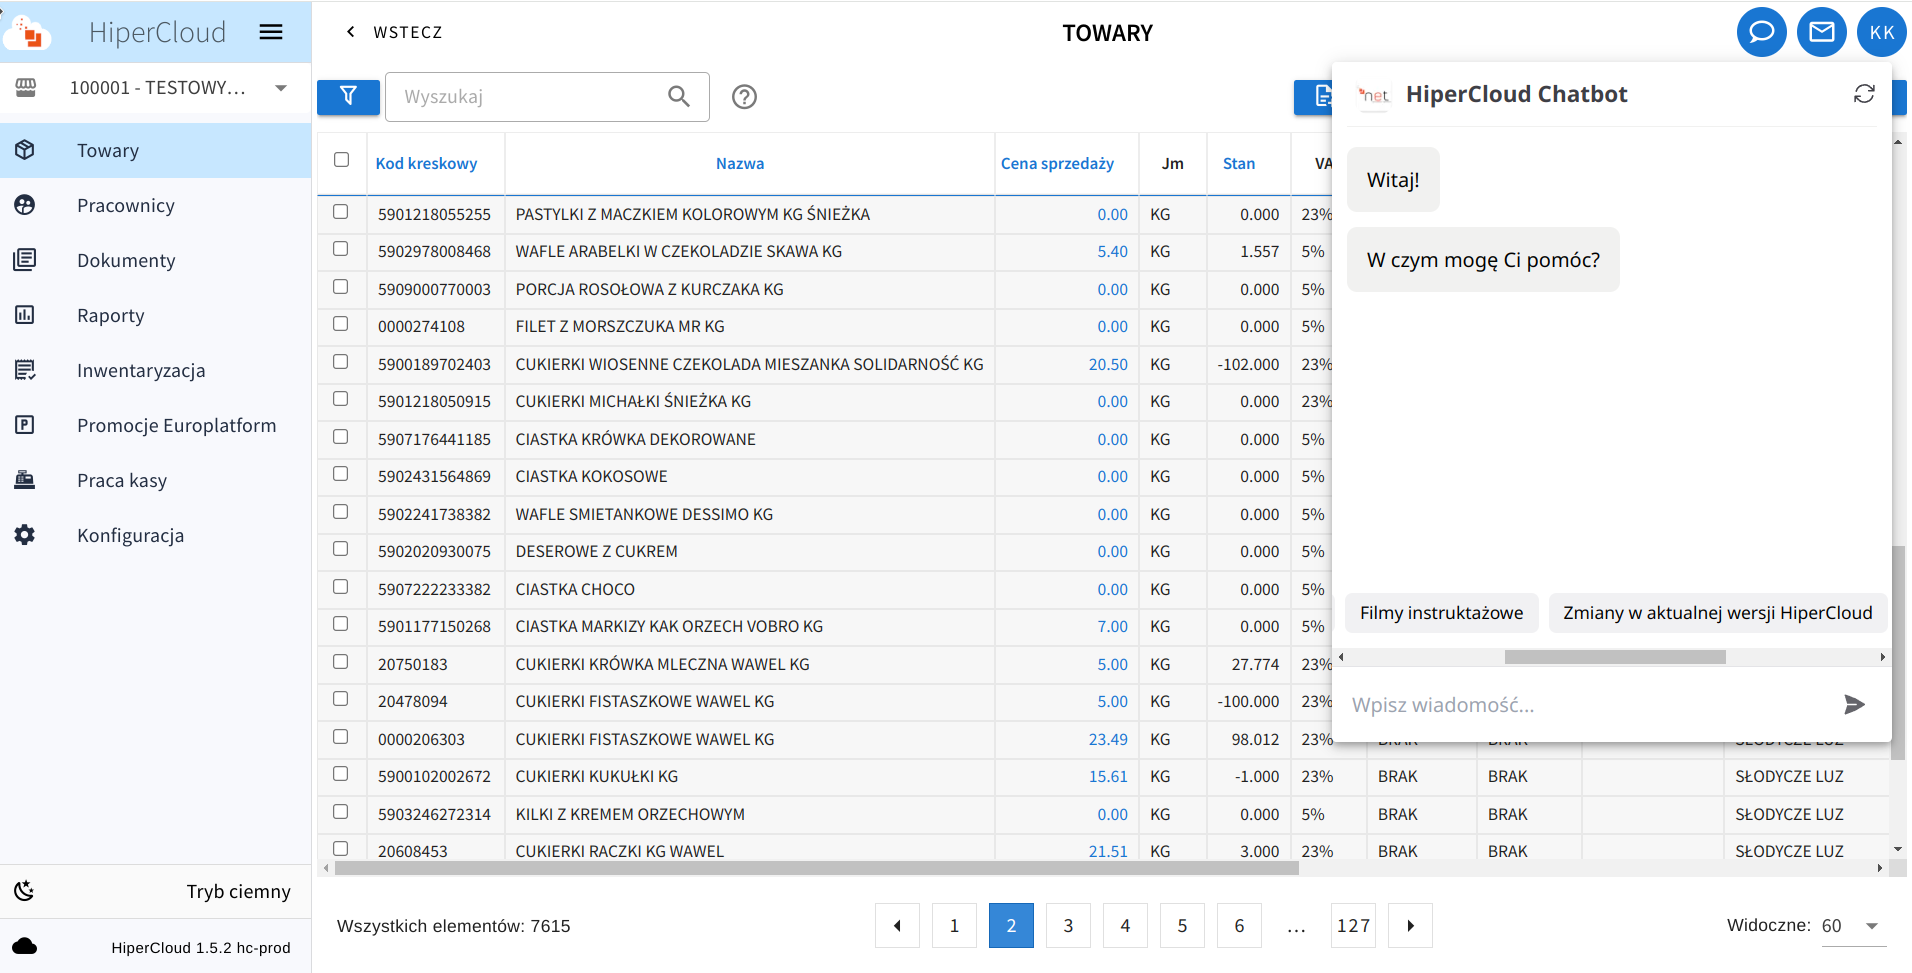Screen dimensions: 1912x973
Task: Check the row for DESEROWE Z CUKREM
Action: (x=341, y=549)
